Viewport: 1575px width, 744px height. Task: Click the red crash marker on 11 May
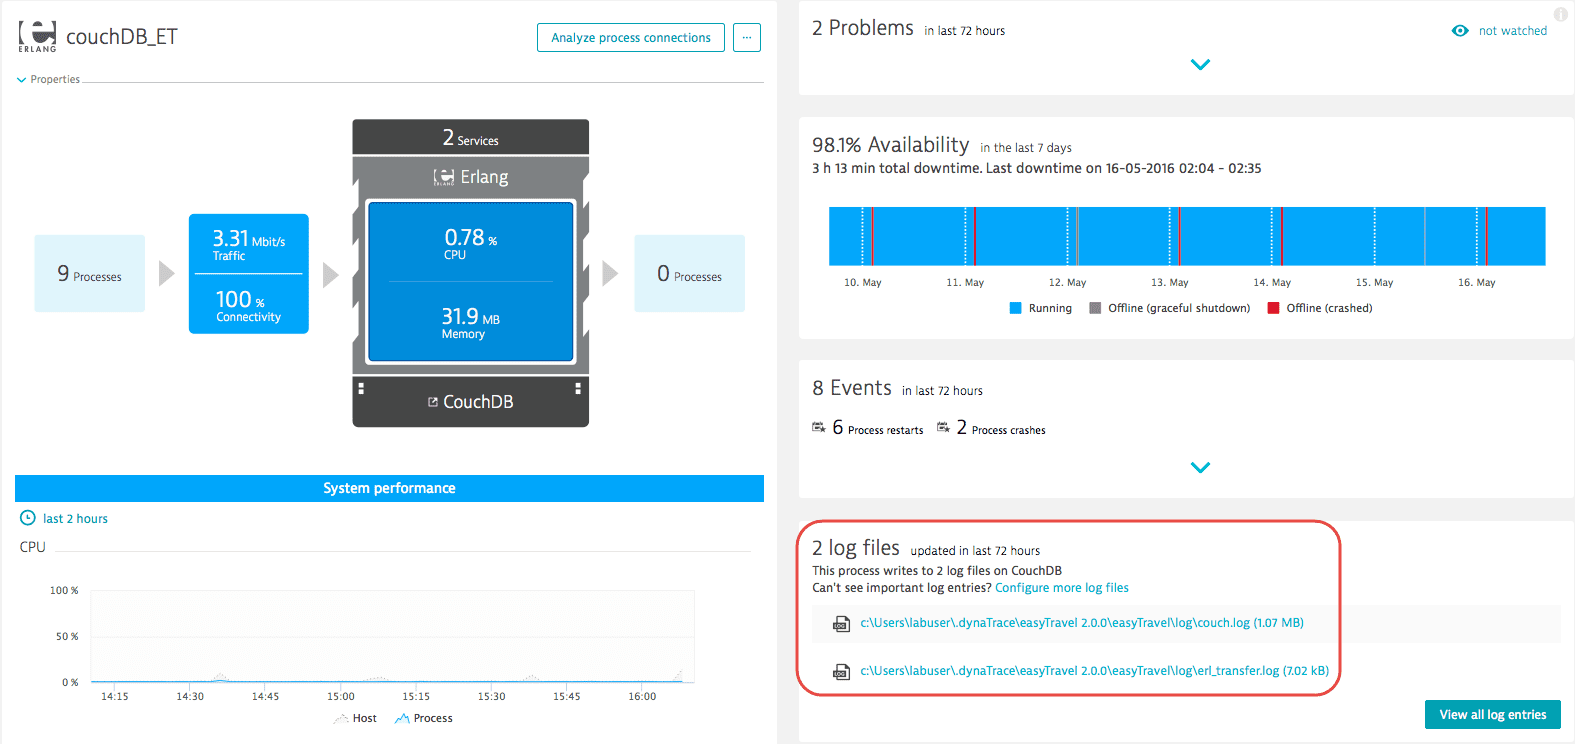974,236
